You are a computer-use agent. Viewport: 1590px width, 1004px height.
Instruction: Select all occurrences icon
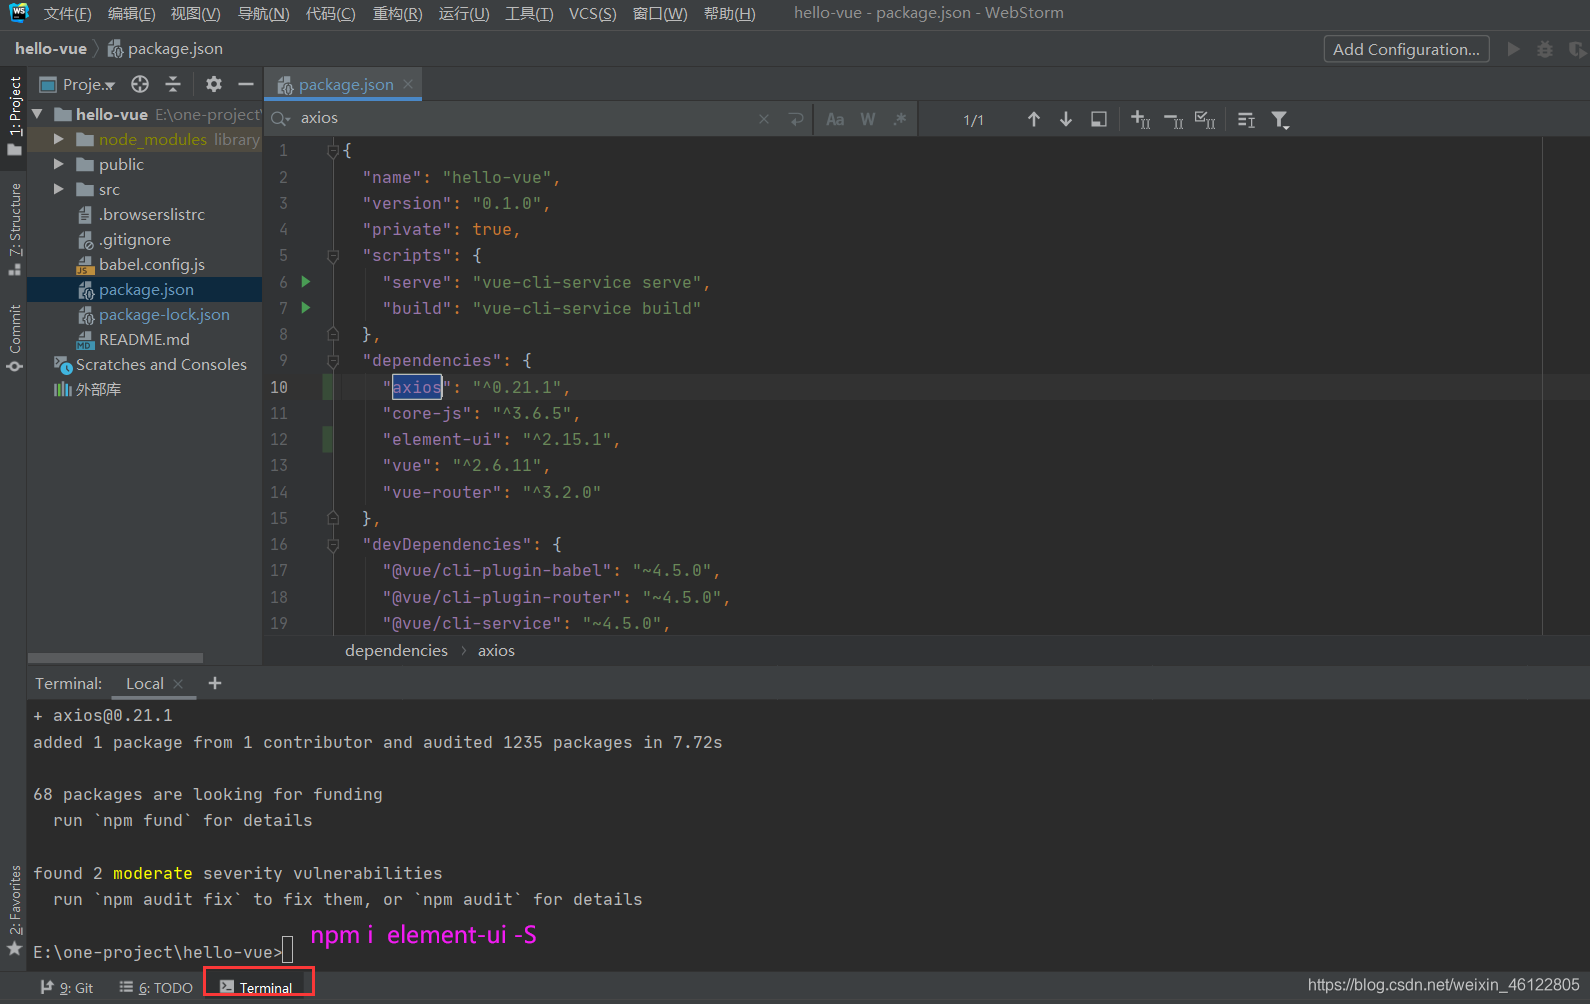pos(1206,120)
